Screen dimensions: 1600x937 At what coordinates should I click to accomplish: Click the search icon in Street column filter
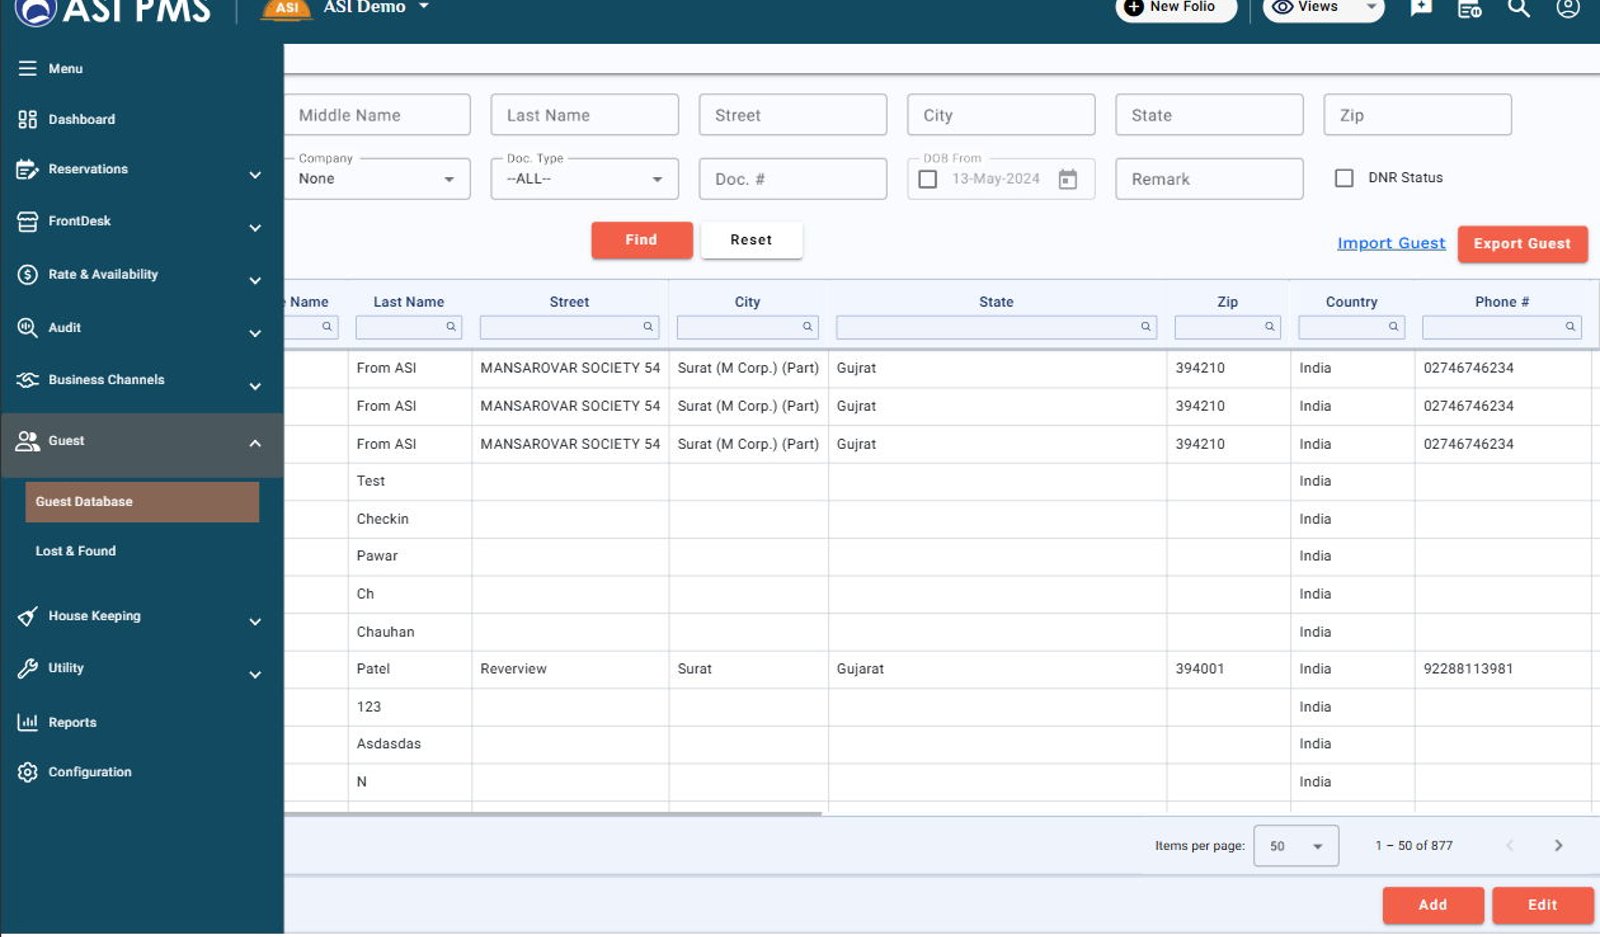pyautogui.click(x=648, y=327)
